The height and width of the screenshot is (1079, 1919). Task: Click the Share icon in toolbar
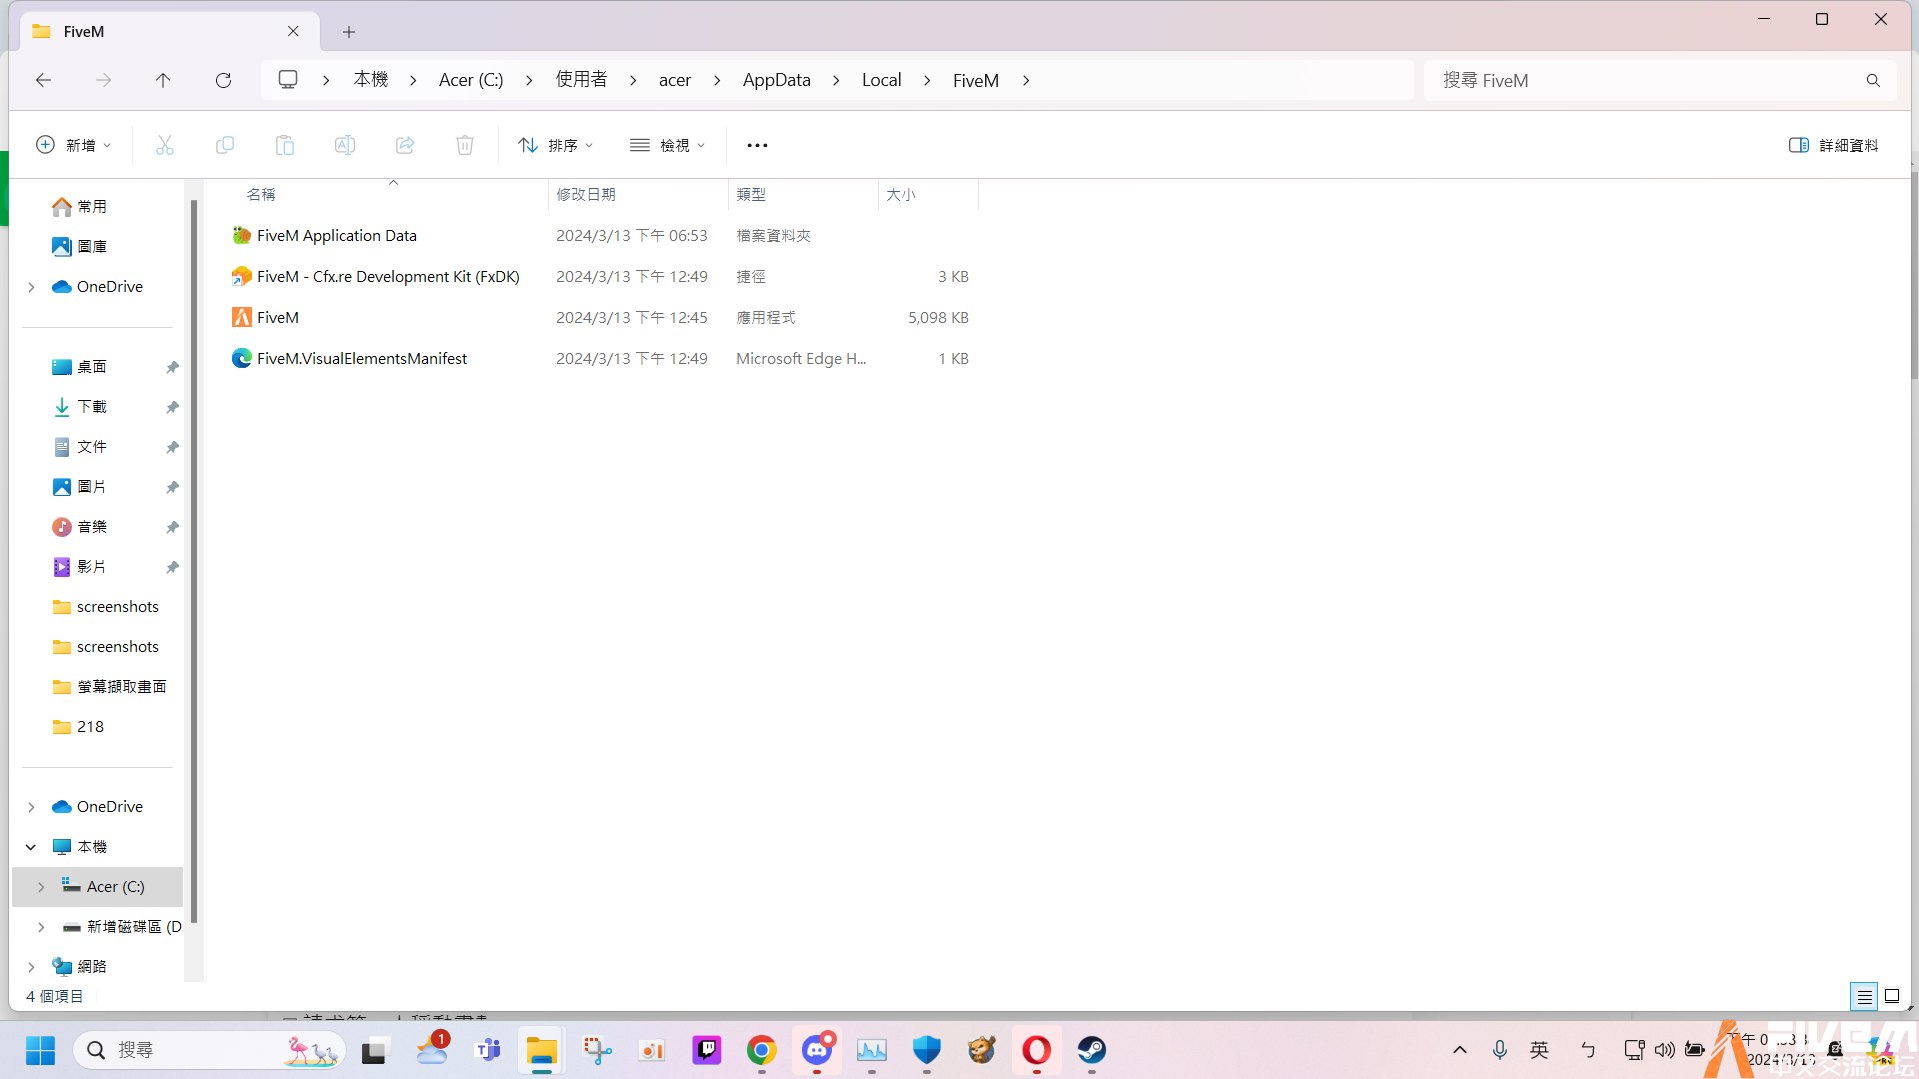tap(405, 146)
